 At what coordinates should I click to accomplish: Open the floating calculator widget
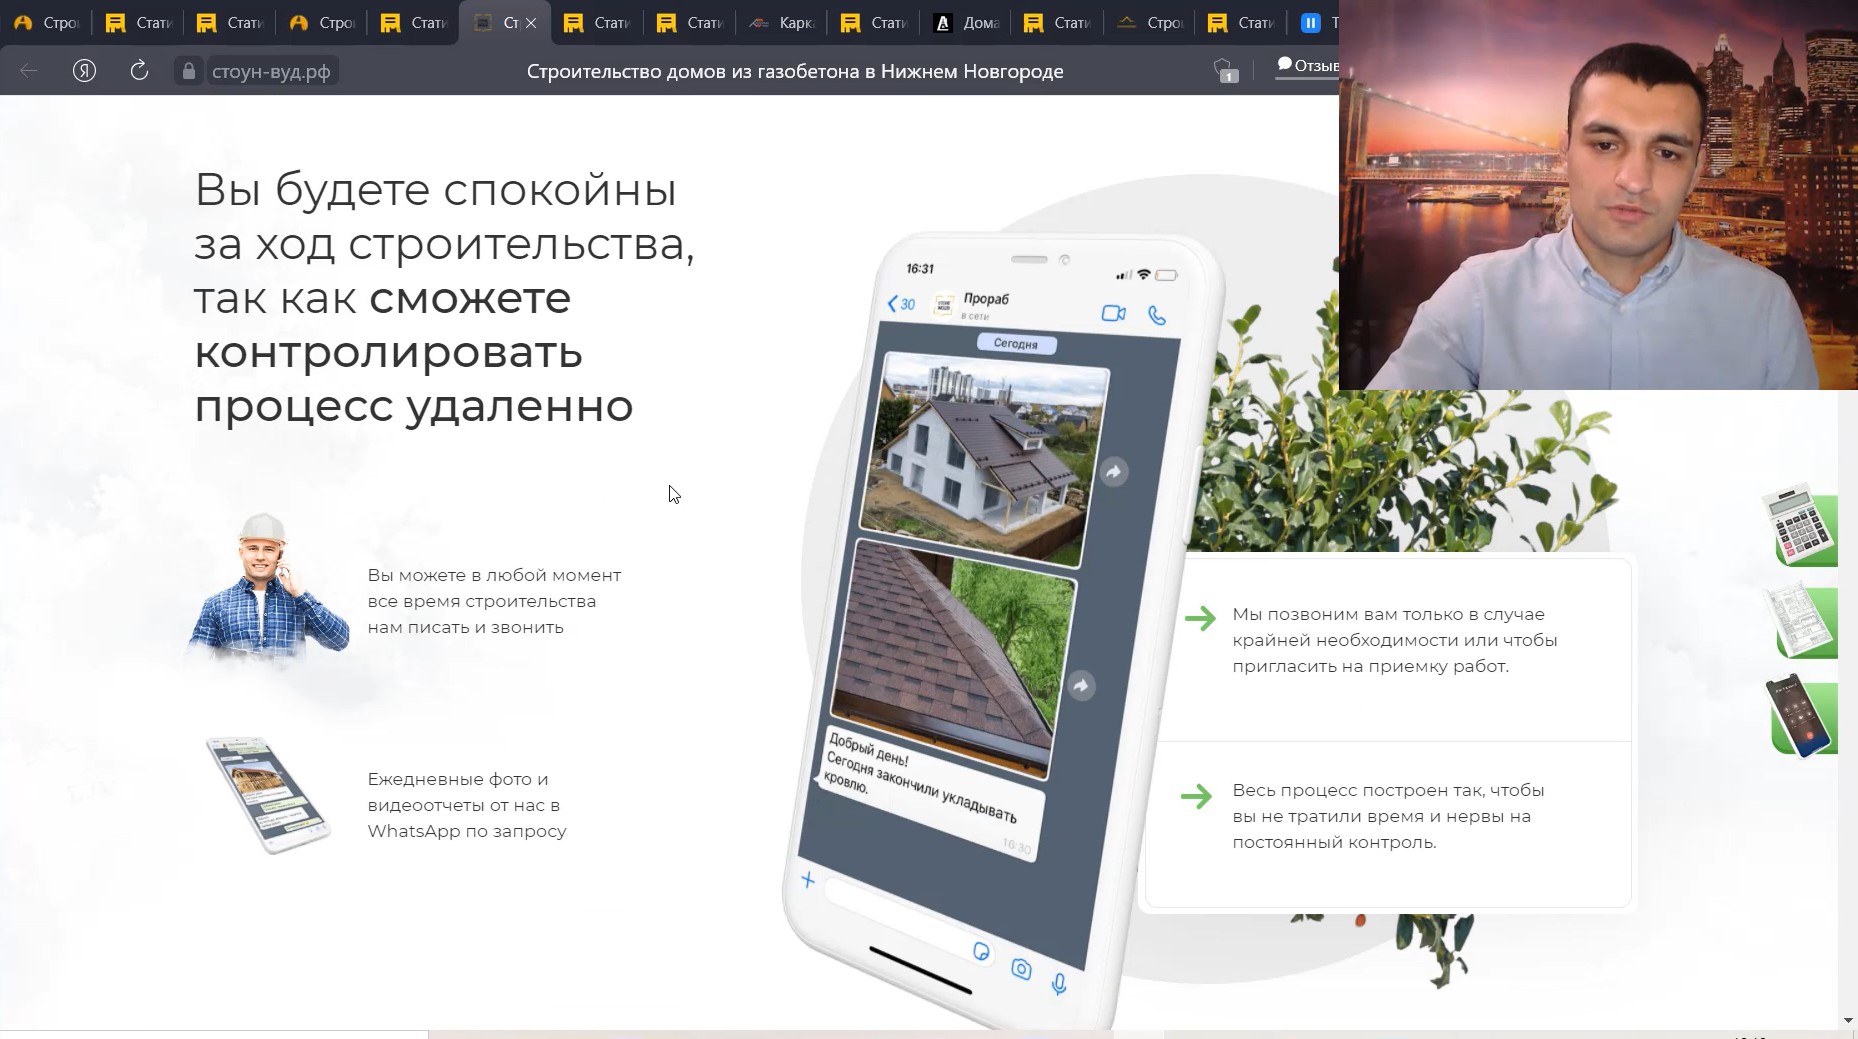pos(1799,526)
